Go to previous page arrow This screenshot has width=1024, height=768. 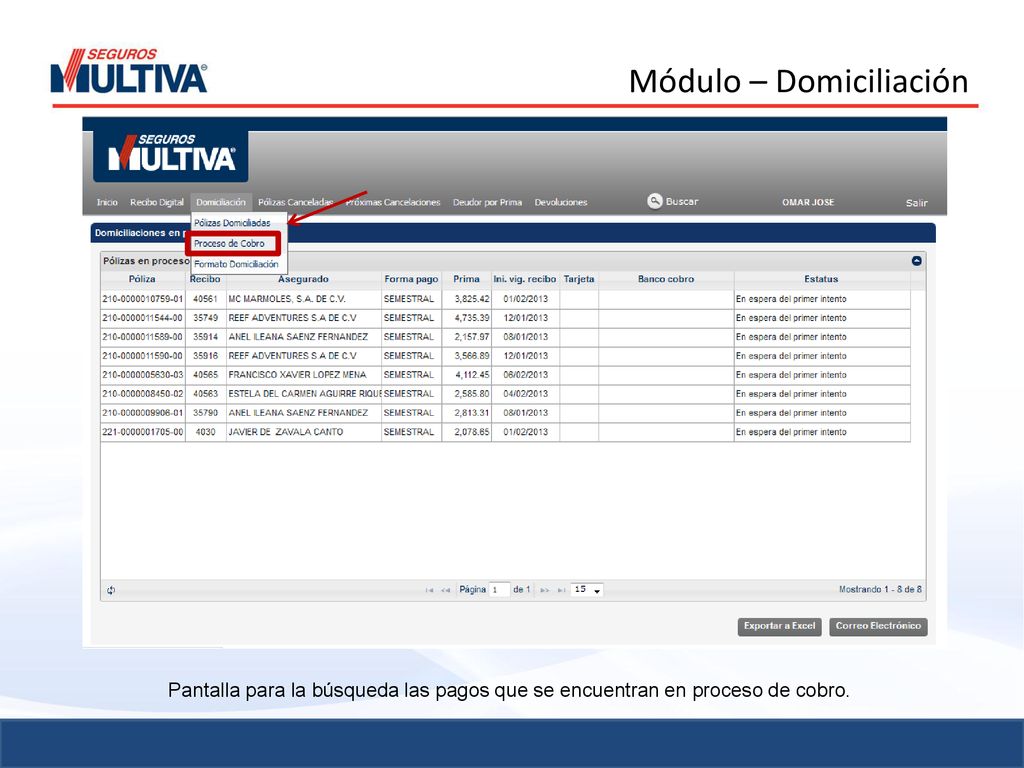click(x=445, y=590)
